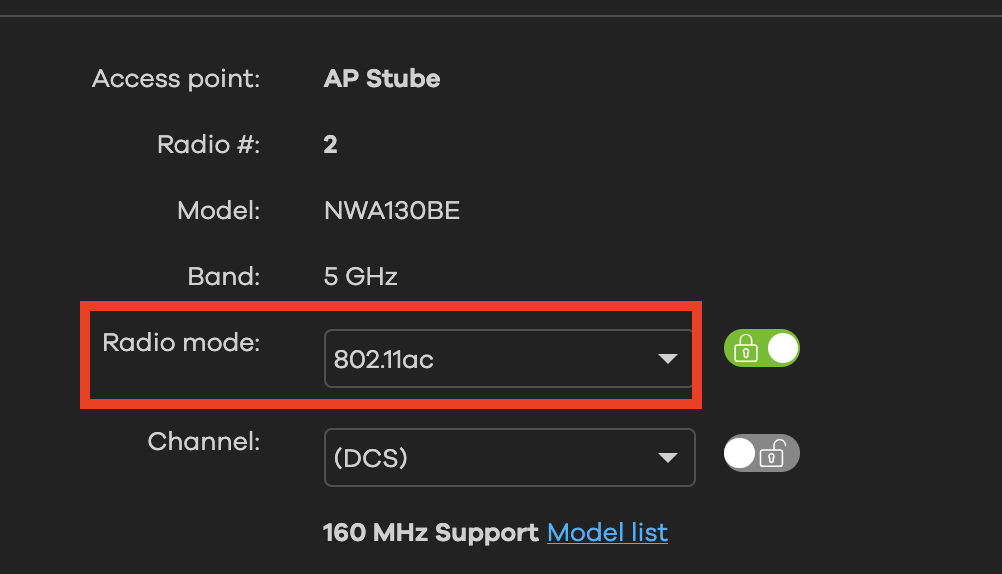Viewport: 1002px width, 574px height.
Task: Click the Radio mode dropdown arrow
Action: click(667, 359)
